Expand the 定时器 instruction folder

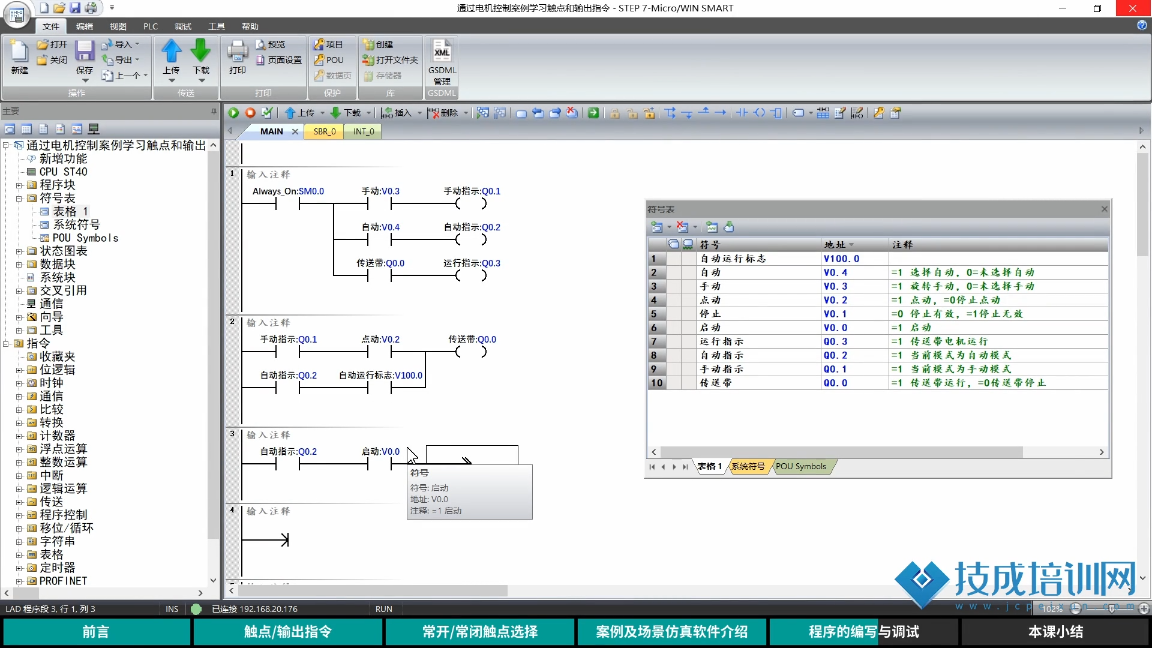coord(19,568)
